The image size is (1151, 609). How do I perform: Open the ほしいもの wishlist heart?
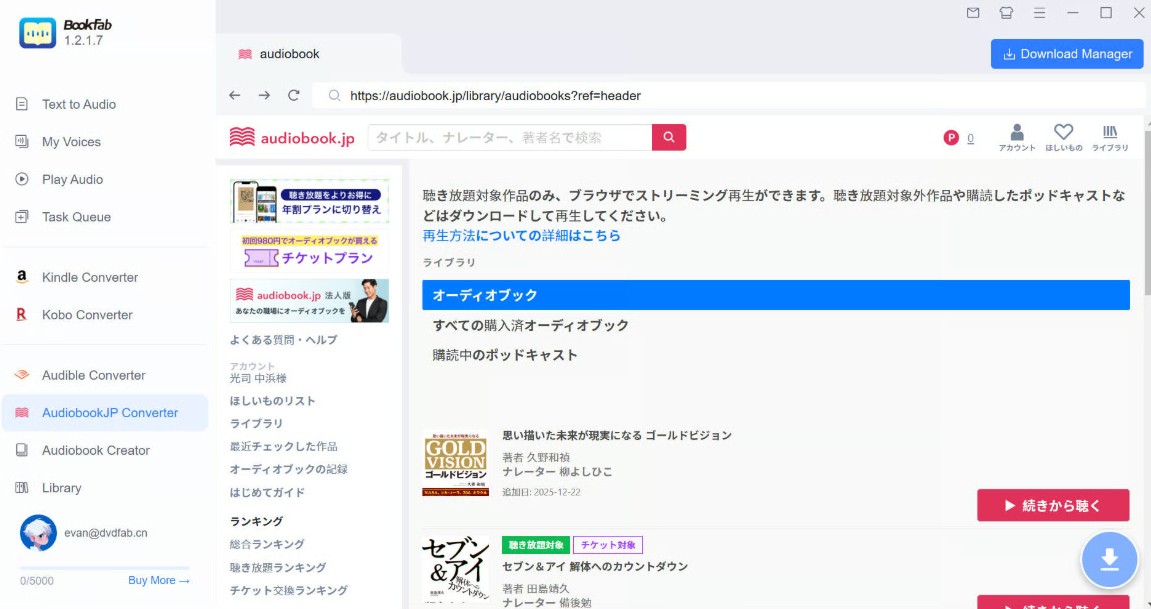[1063, 134]
